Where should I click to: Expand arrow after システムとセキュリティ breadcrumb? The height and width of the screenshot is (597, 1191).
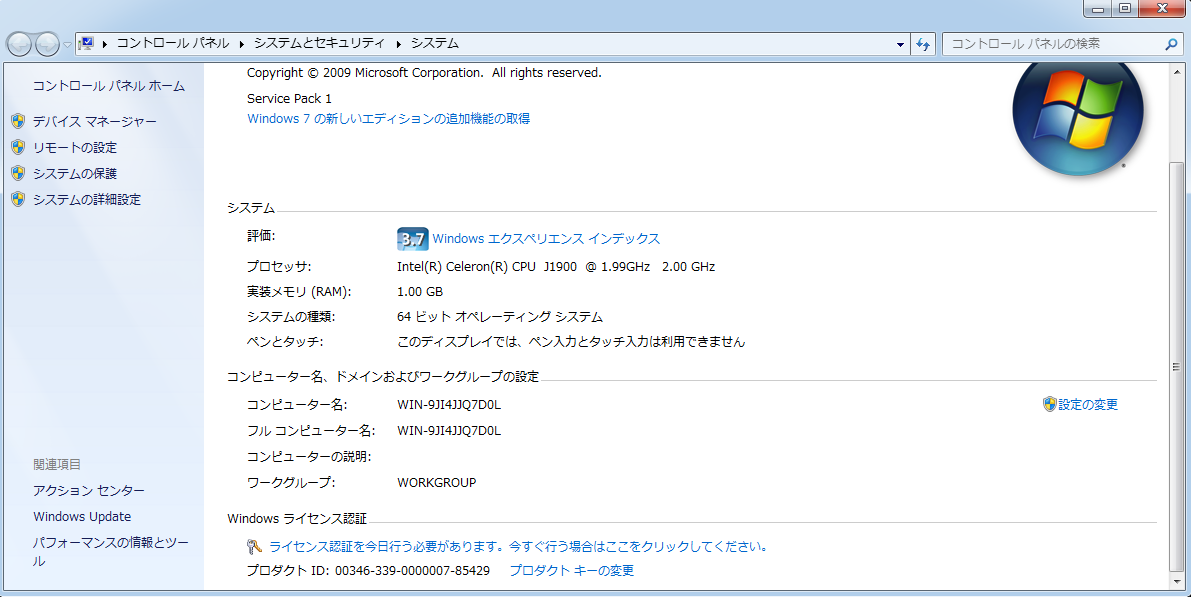[398, 44]
